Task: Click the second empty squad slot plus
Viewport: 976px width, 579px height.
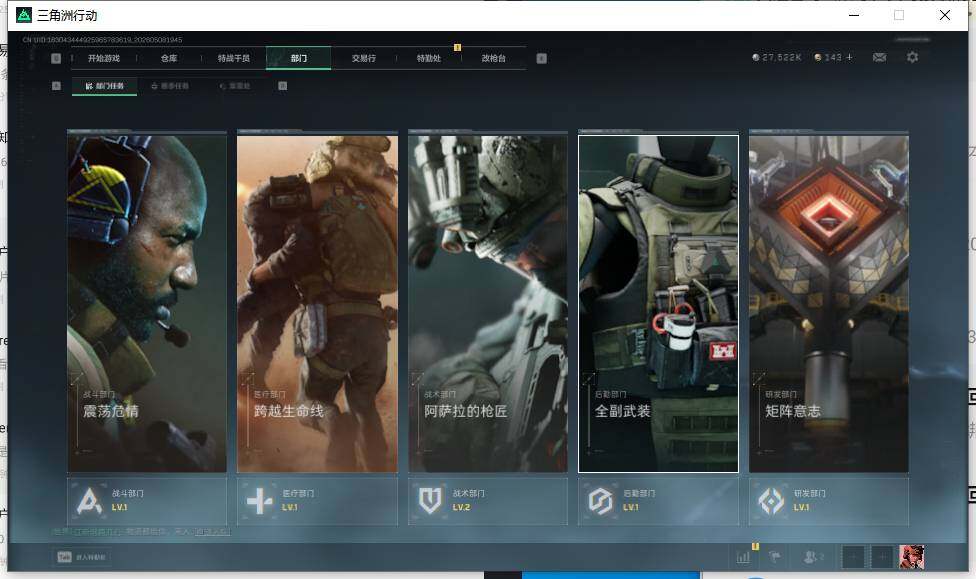Action: [x=882, y=557]
